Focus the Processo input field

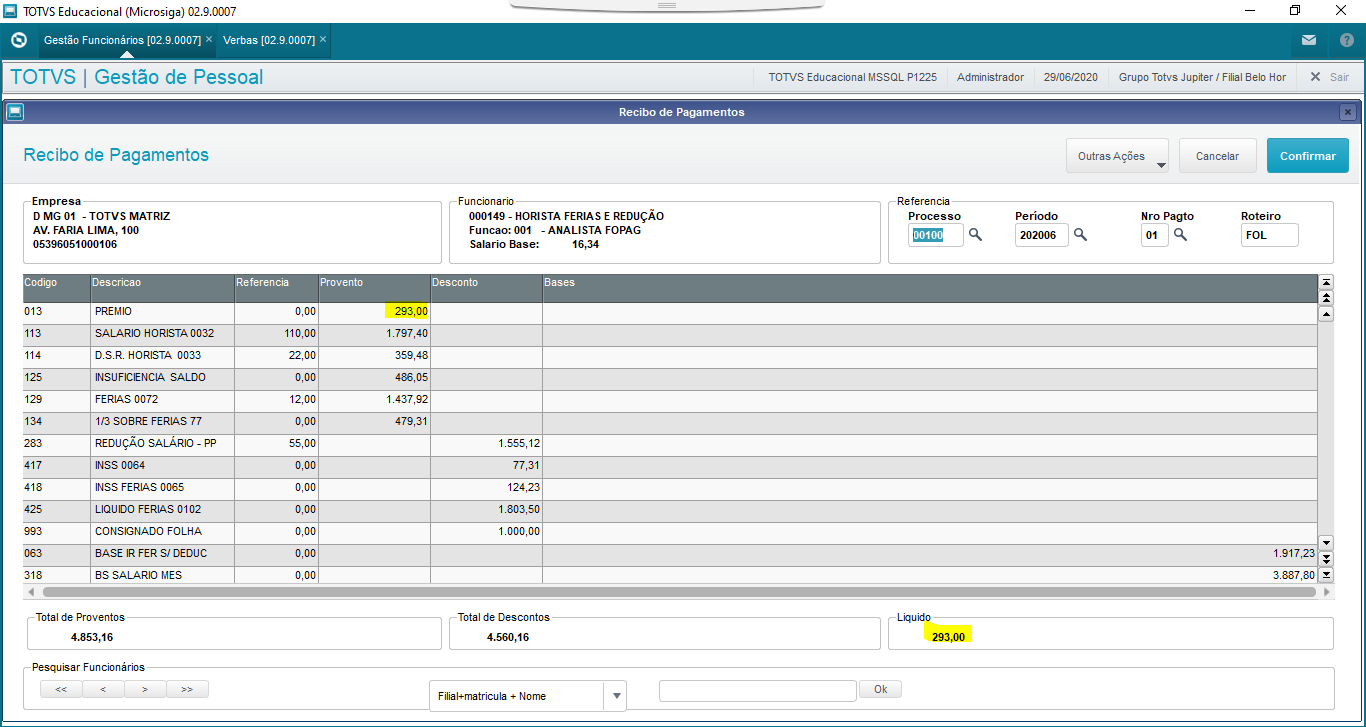pos(936,235)
